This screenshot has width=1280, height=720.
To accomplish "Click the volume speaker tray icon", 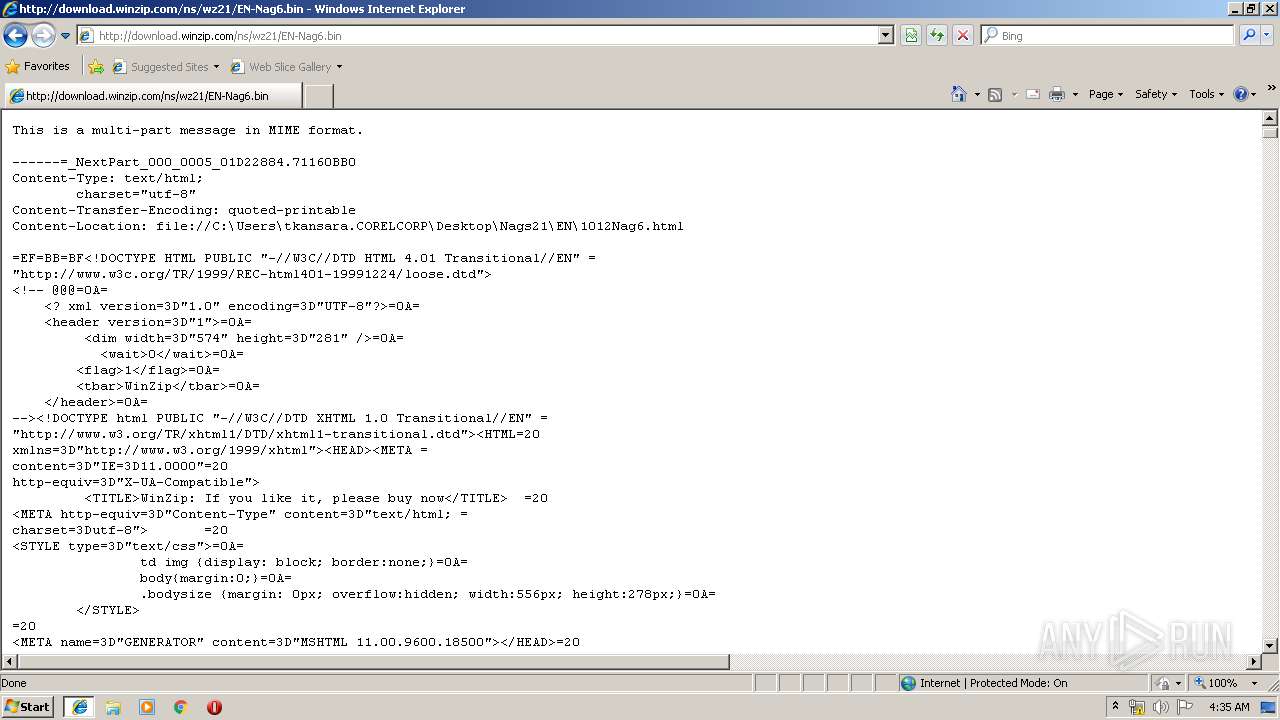I will click(x=1160, y=707).
